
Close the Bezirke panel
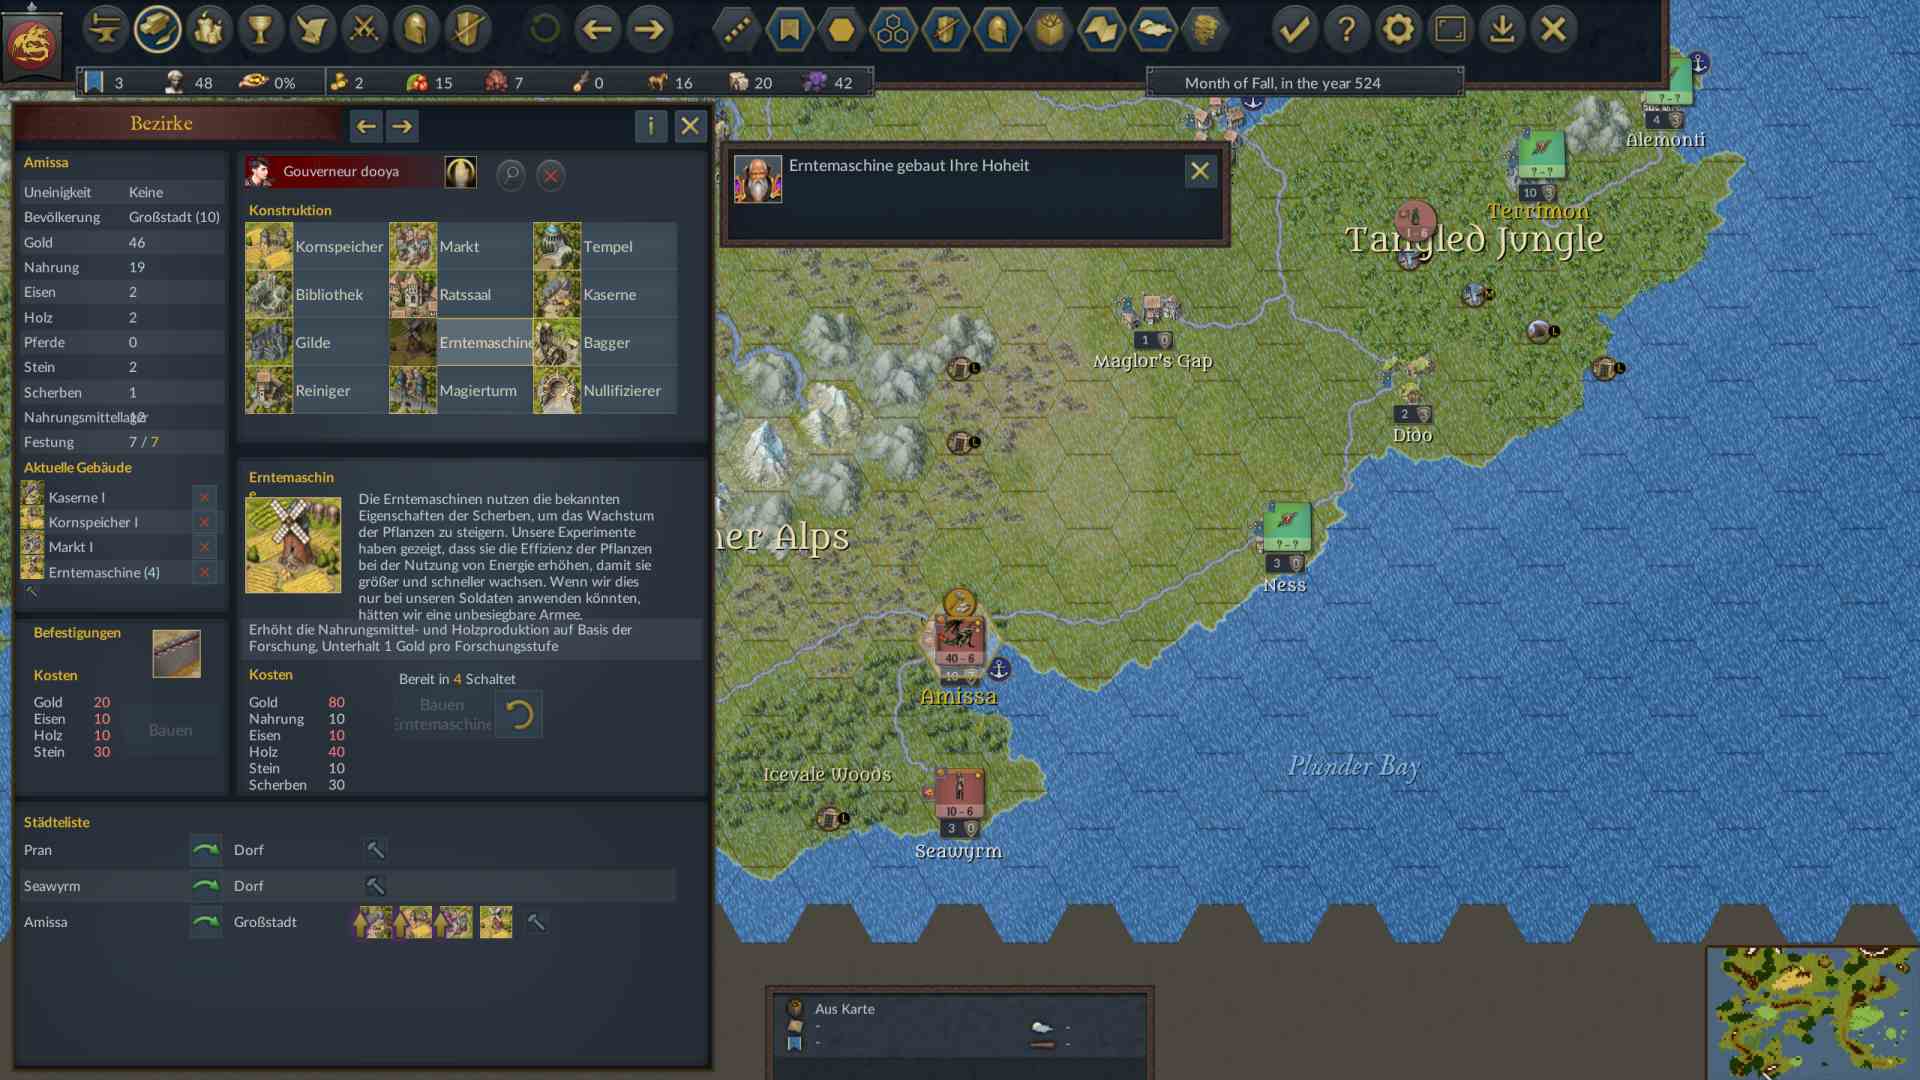click(x=690, y=126)
